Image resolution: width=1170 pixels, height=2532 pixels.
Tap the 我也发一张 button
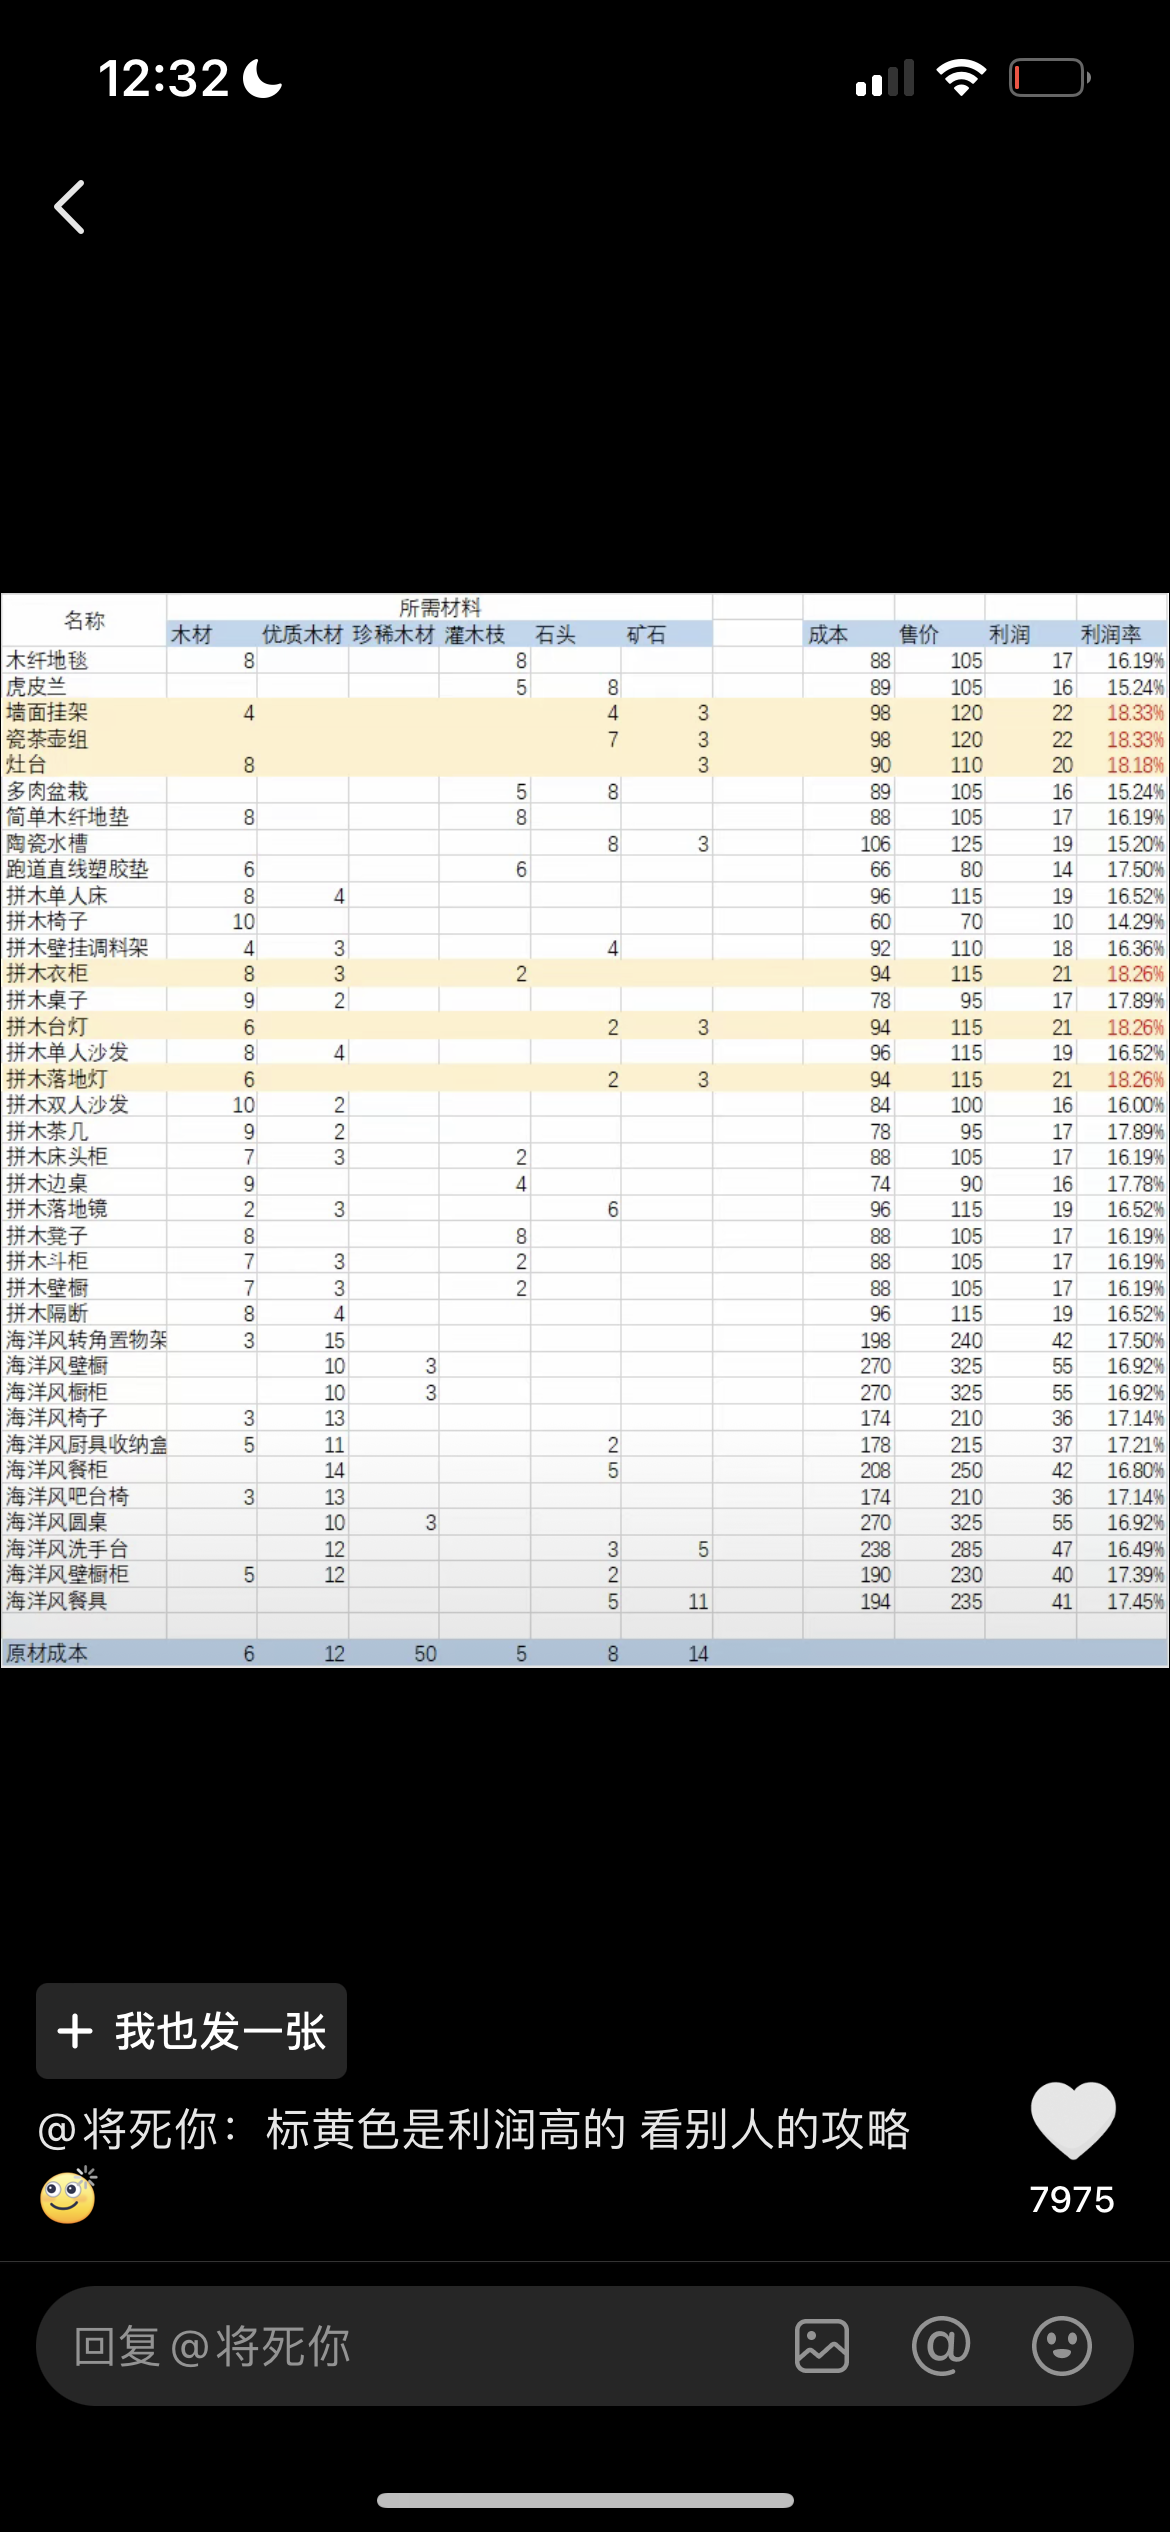191,2031
